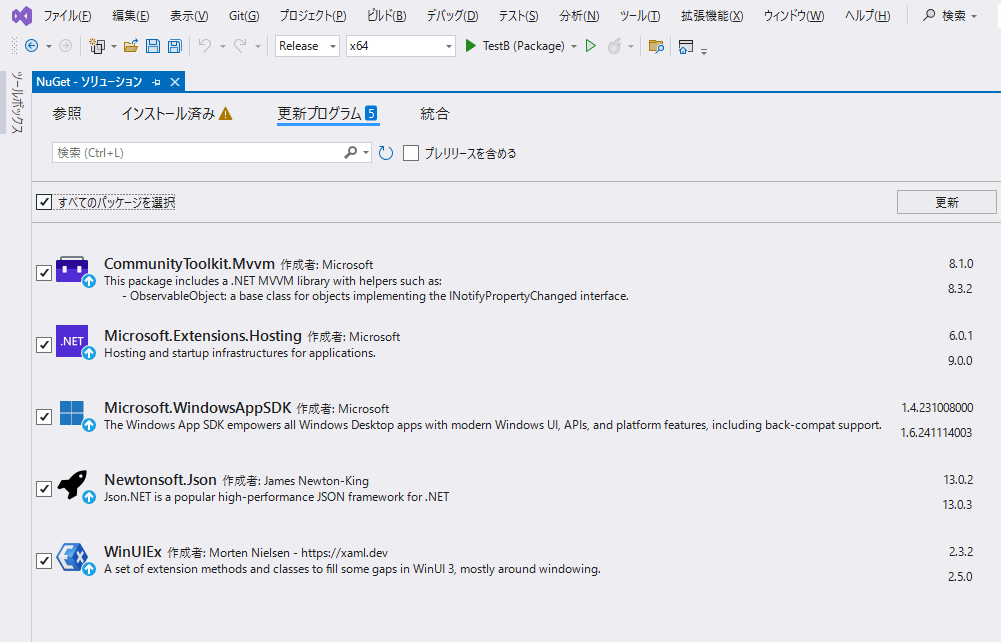Open the ツールボックス side panel
1001x642 pixels.
[x=17, y=102]
